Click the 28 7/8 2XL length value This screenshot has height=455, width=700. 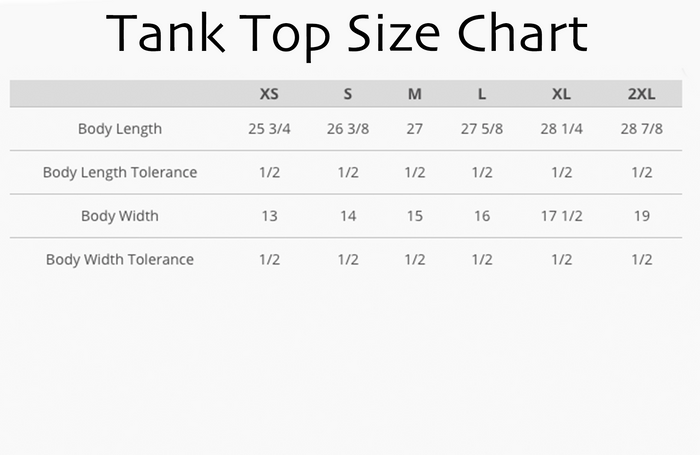(642, 129)
